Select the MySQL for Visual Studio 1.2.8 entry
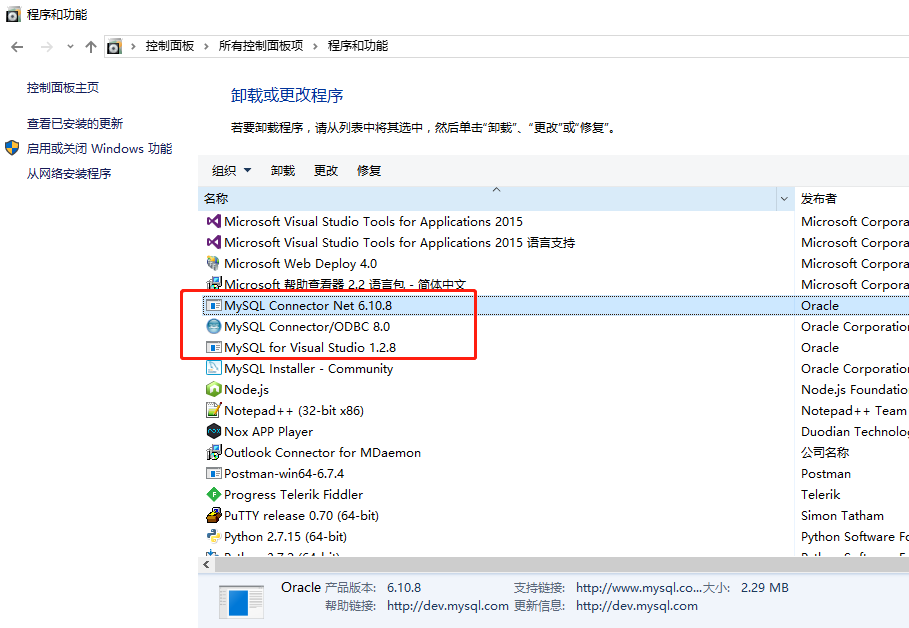The height and width of the screenshot is (628, 909). point(310,347)
